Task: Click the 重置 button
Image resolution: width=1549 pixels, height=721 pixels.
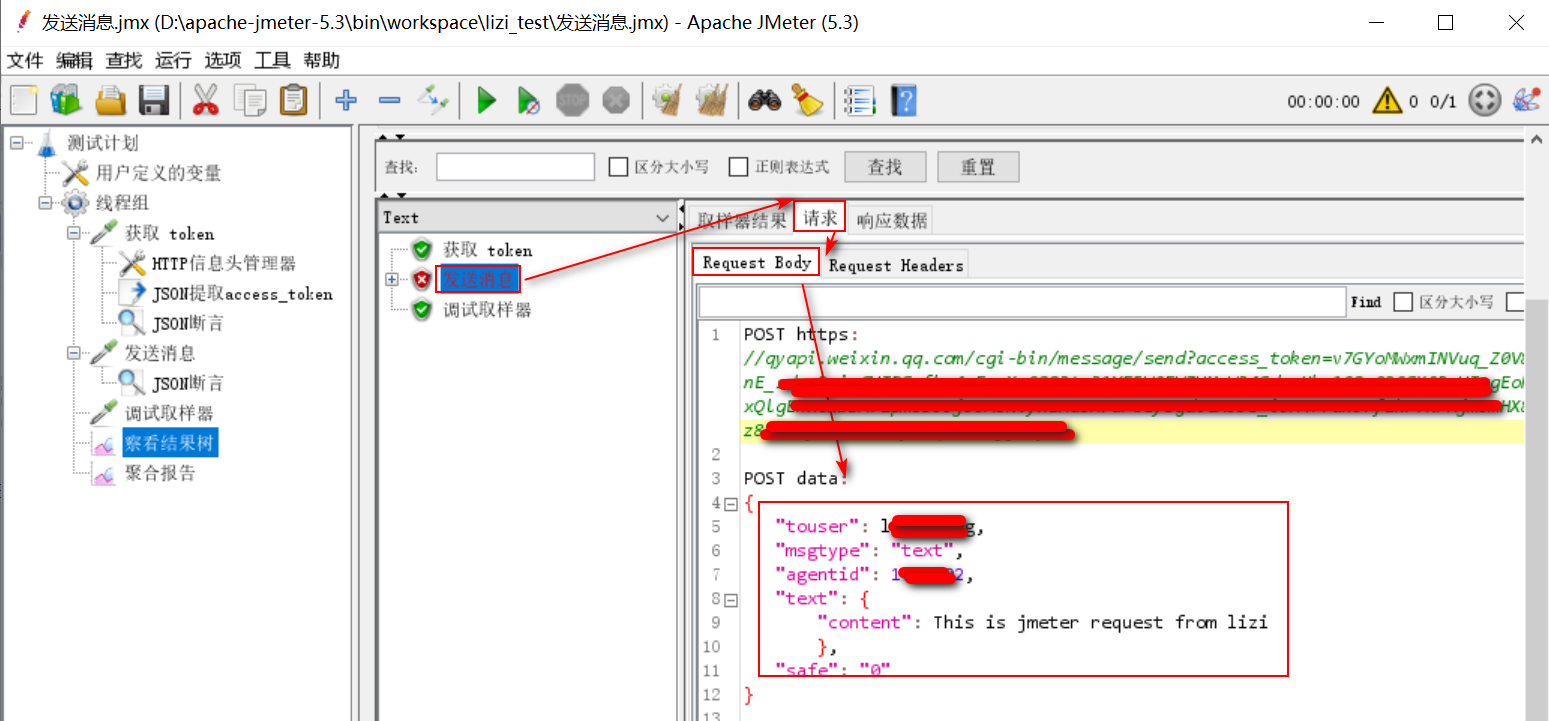Action: (x=978, y=167)
